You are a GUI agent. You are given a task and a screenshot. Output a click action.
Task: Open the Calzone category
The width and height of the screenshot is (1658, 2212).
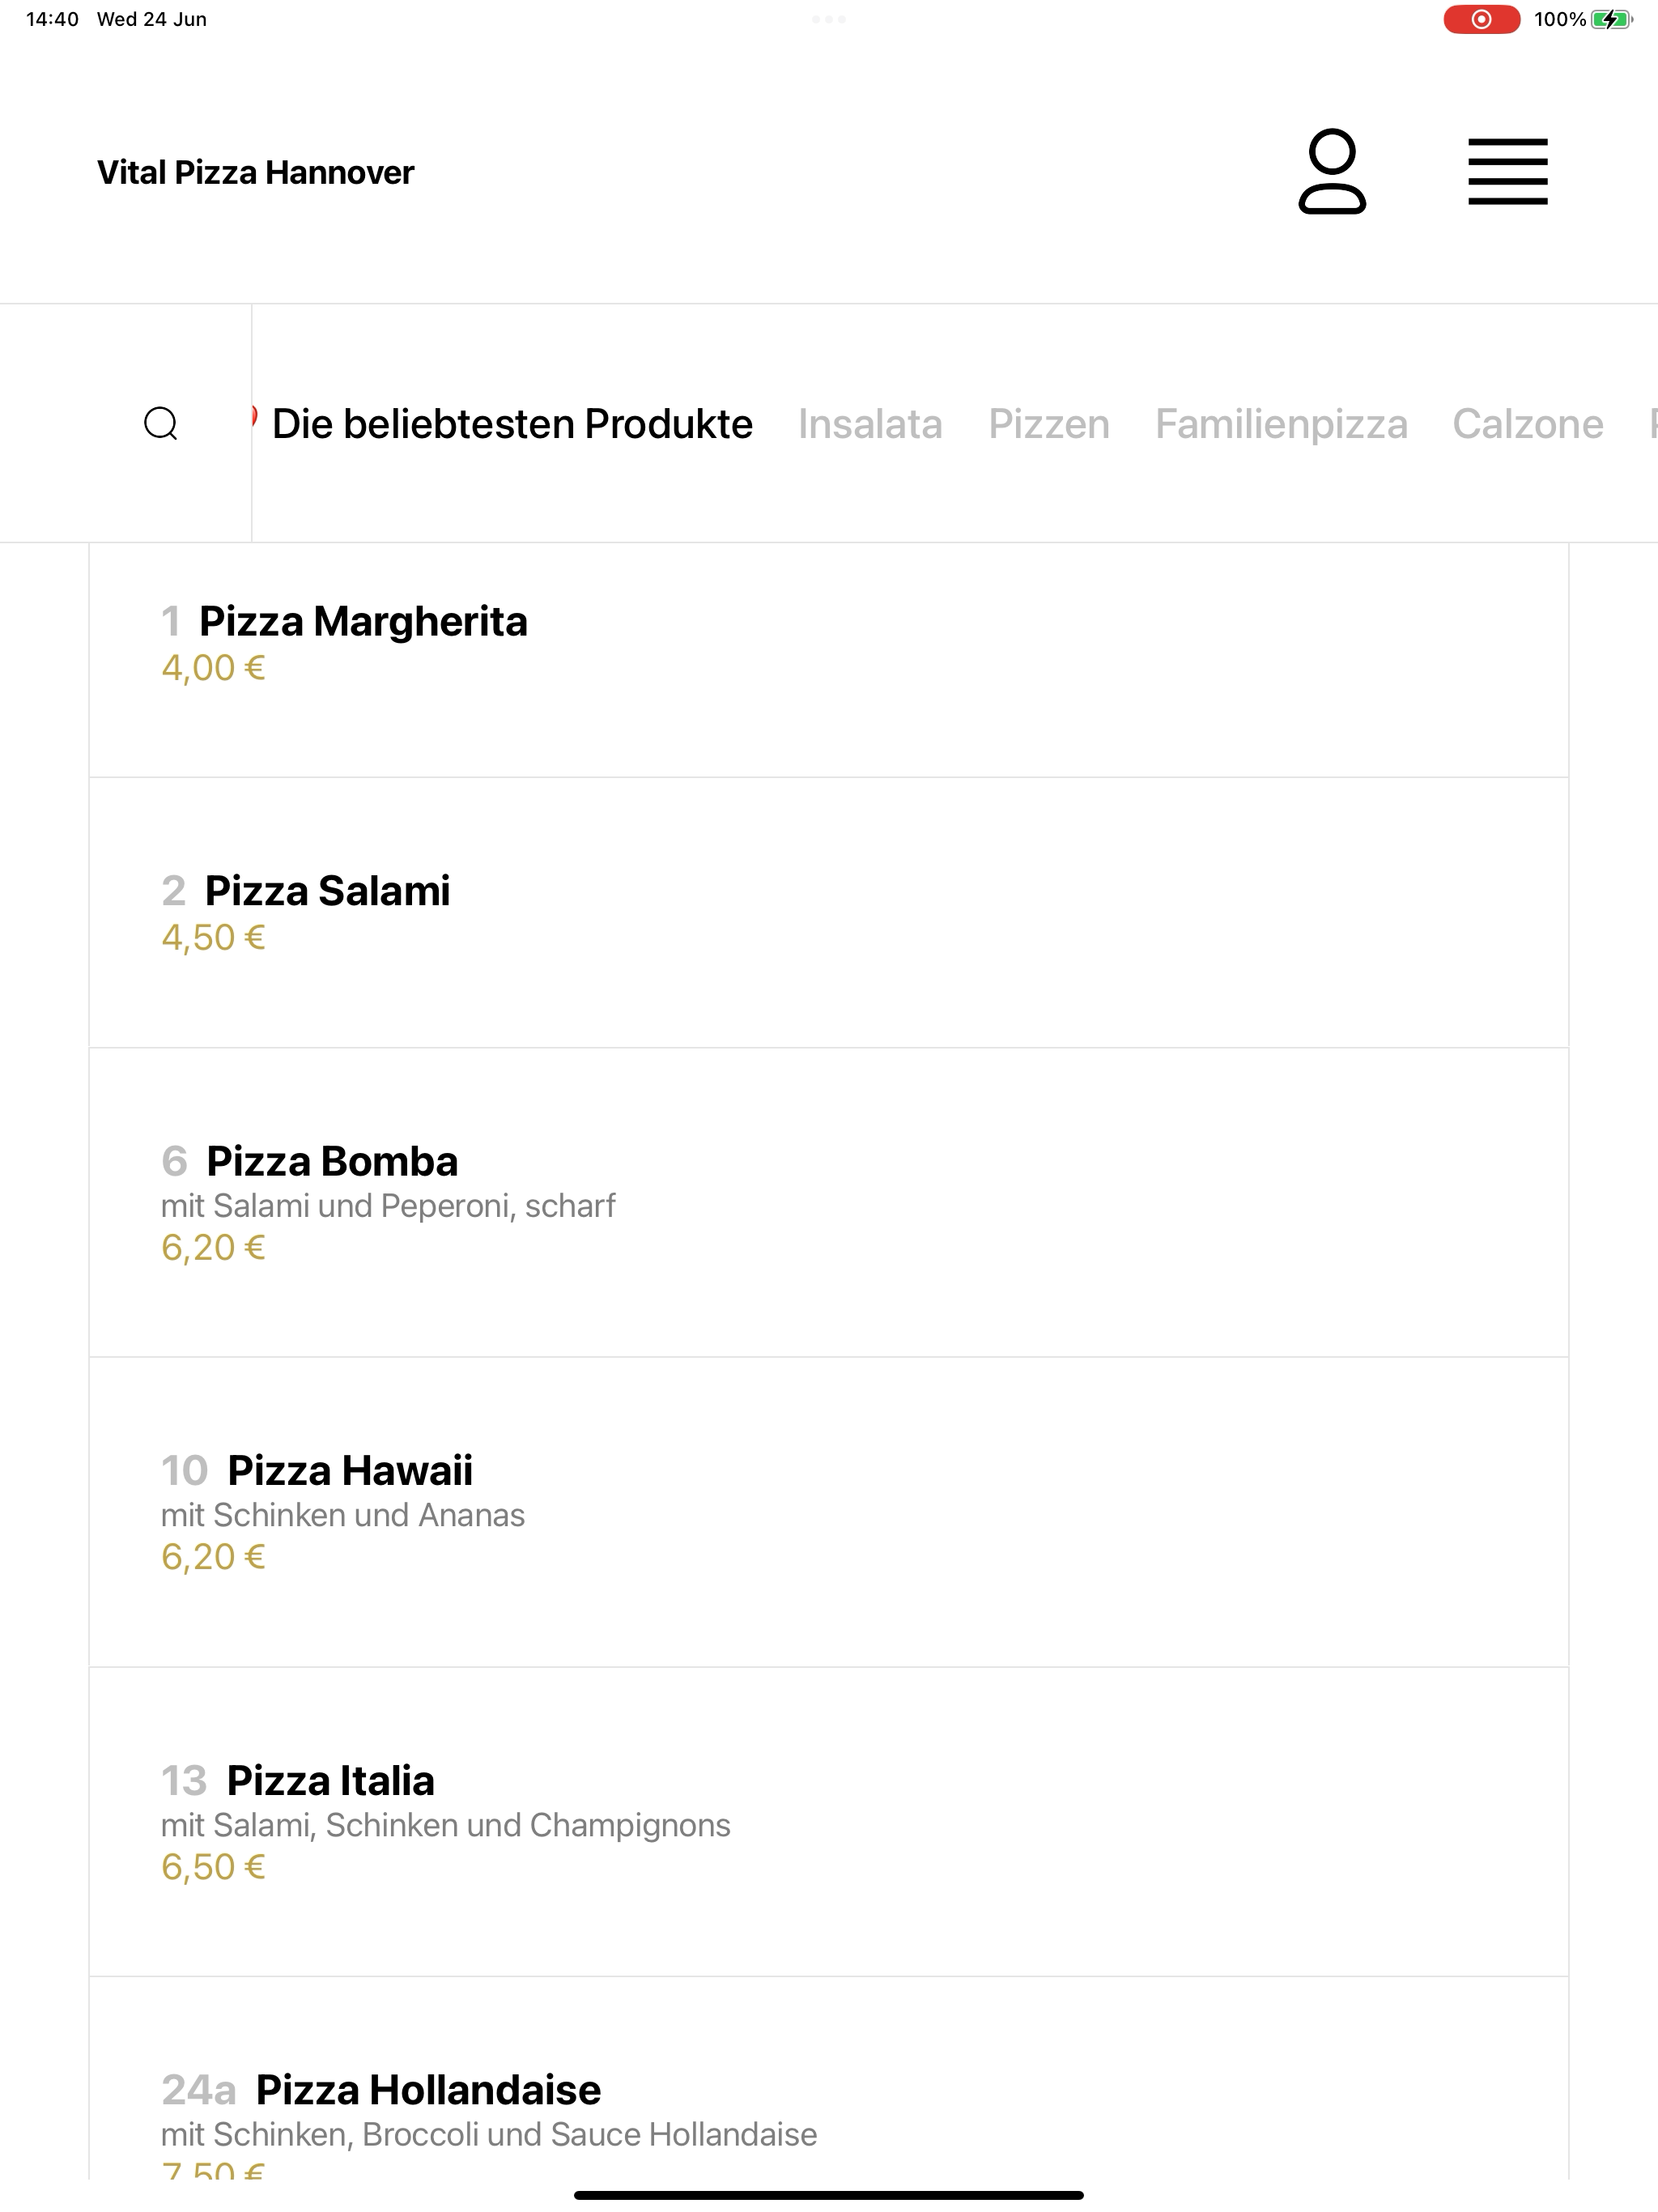pyautogui.click(x=1527, y=424)
